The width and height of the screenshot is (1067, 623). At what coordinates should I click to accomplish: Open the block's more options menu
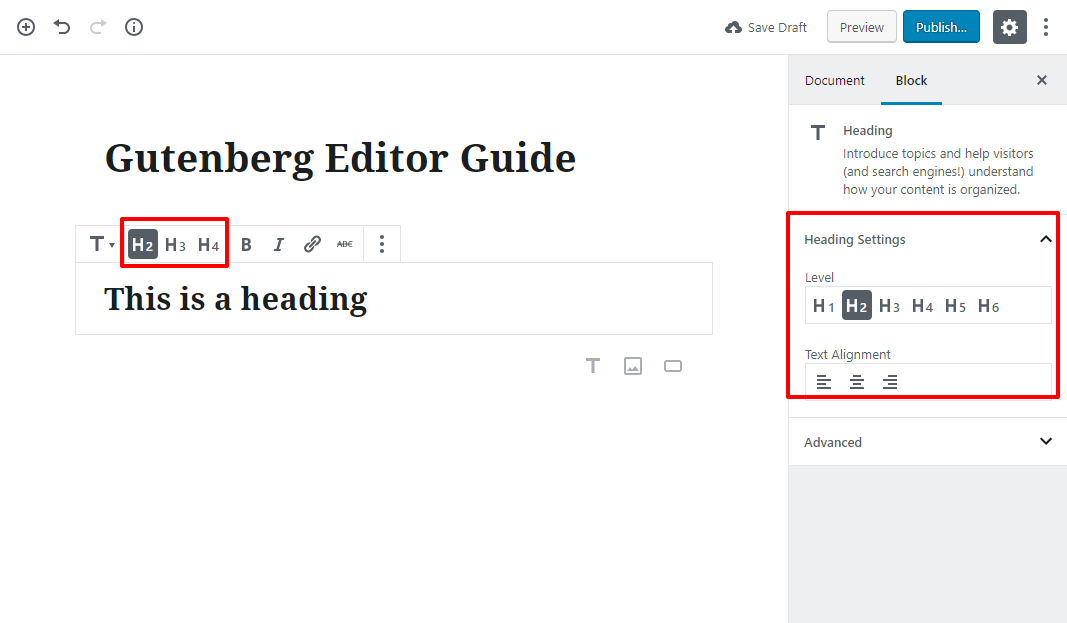pyautogui.click(x=382, y=244)
